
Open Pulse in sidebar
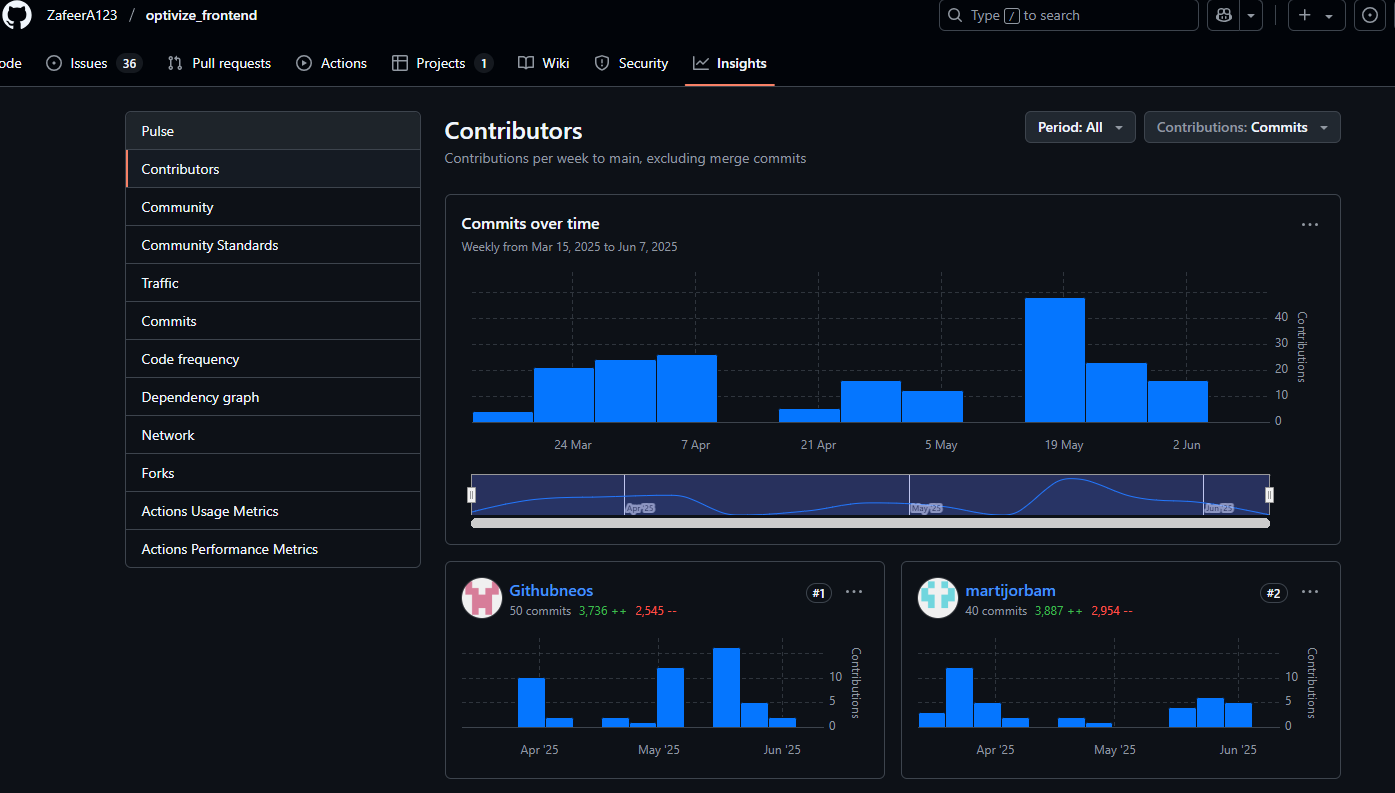click(273, 131)
